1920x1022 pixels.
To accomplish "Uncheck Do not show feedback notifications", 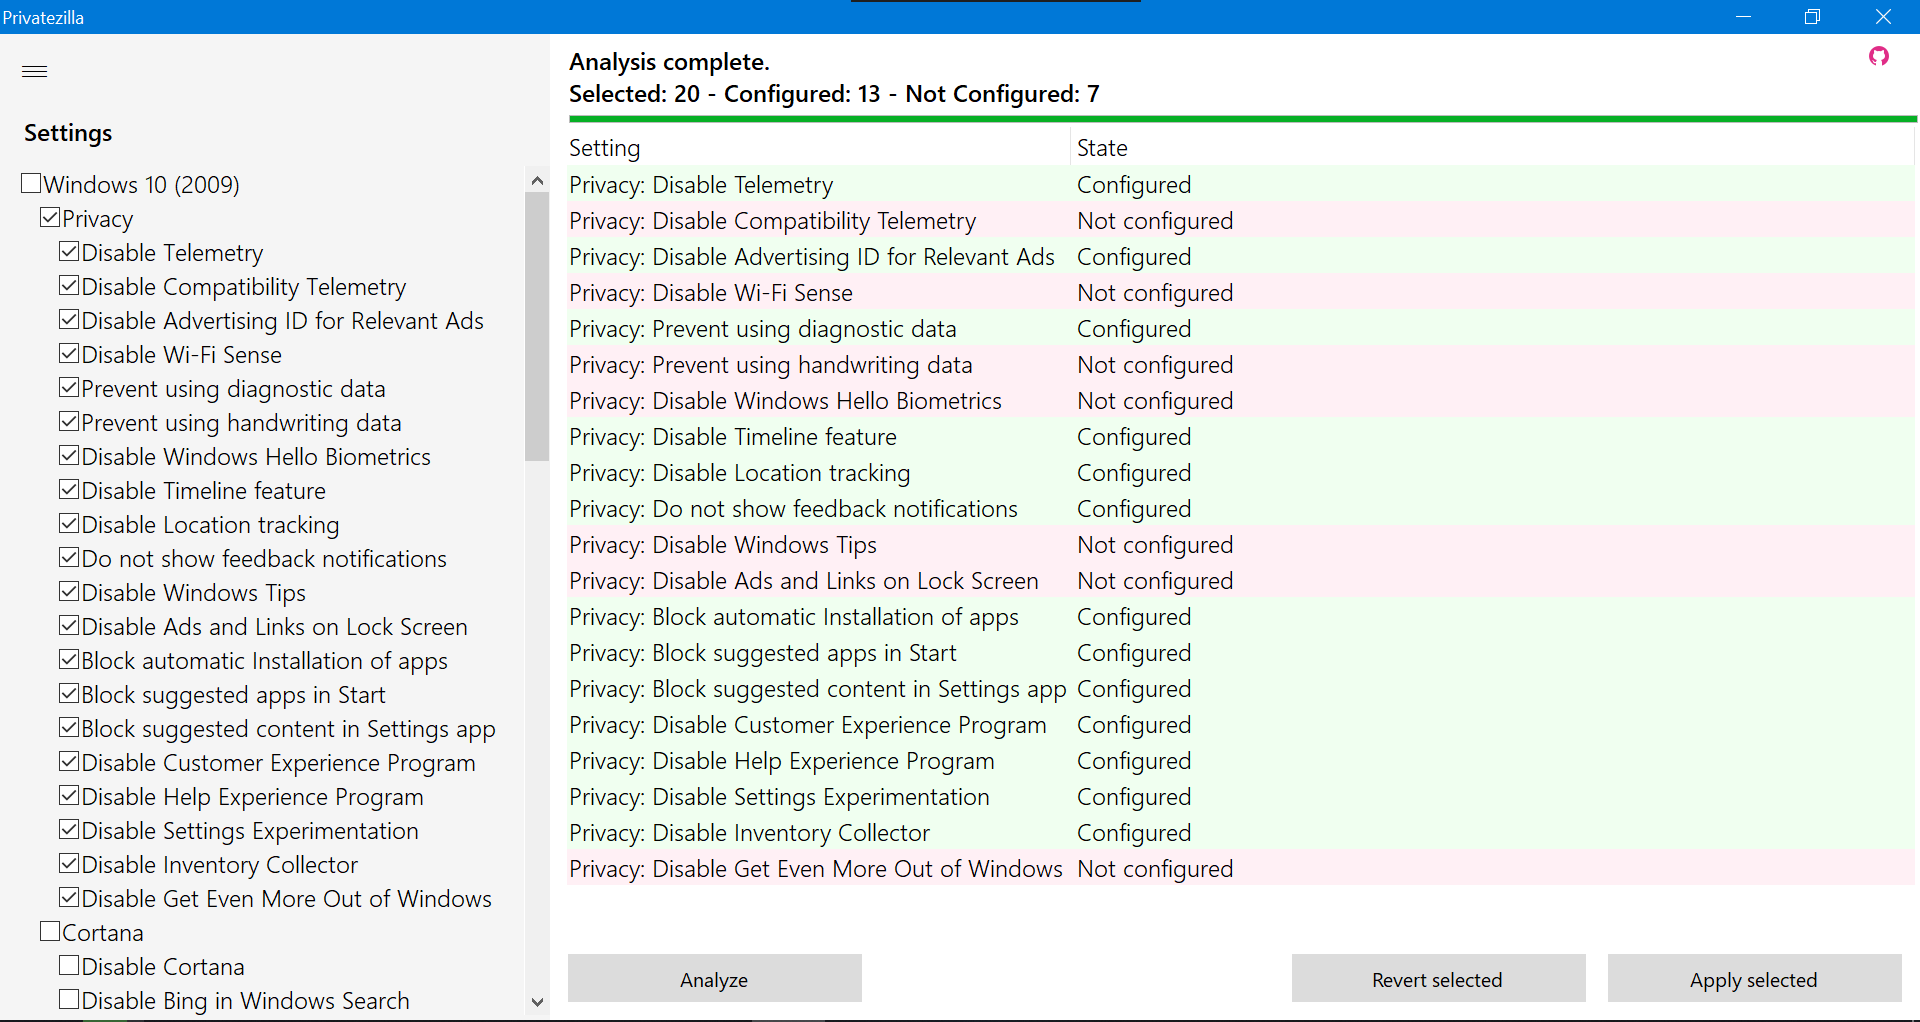I will click(69, 557).
